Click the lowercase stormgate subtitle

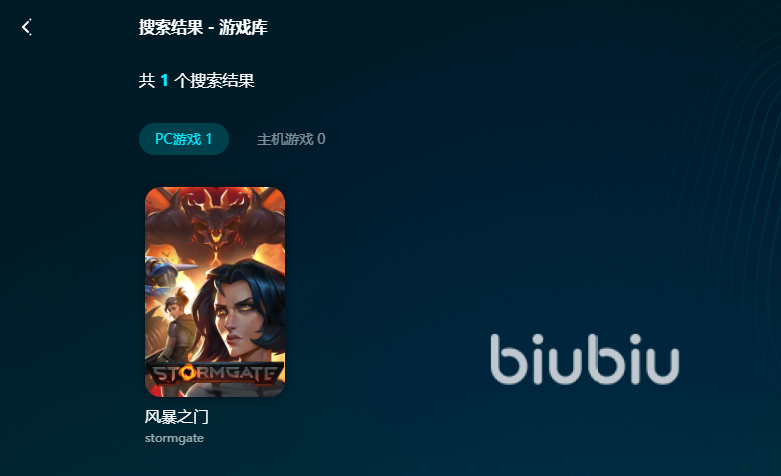tap(174, 438)
